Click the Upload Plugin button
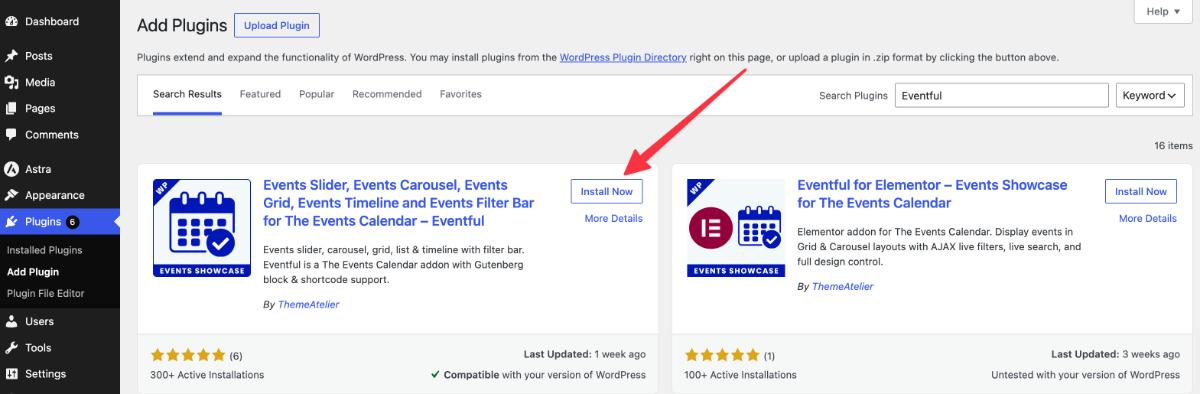Screen dimensions: 1200x394 (277, 25)
